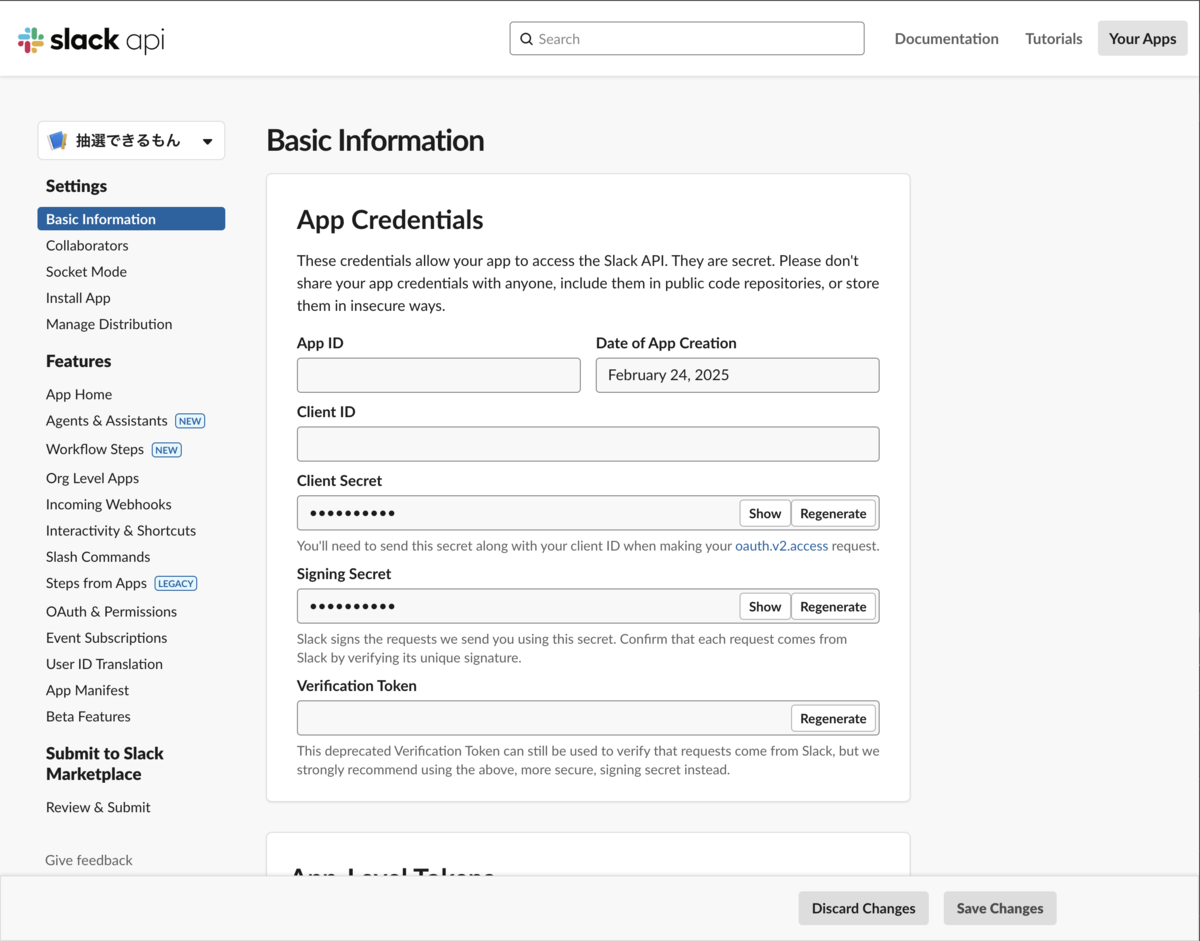Open Tutorials in the top navigation
Viewport: 1200px width, 941px height.
click(x=1053, y=39)
